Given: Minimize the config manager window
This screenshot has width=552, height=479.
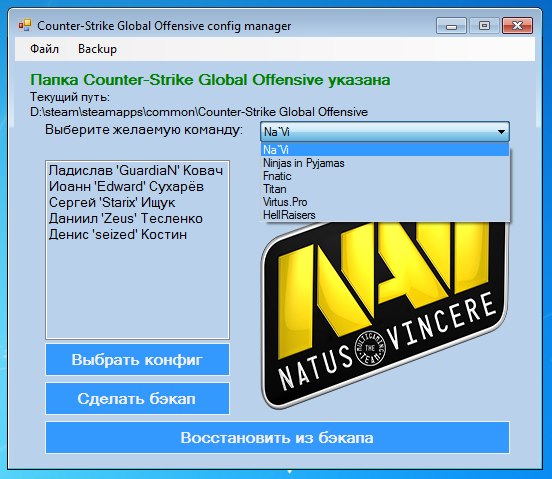Looking at the screenshot, I should point(451,26).
